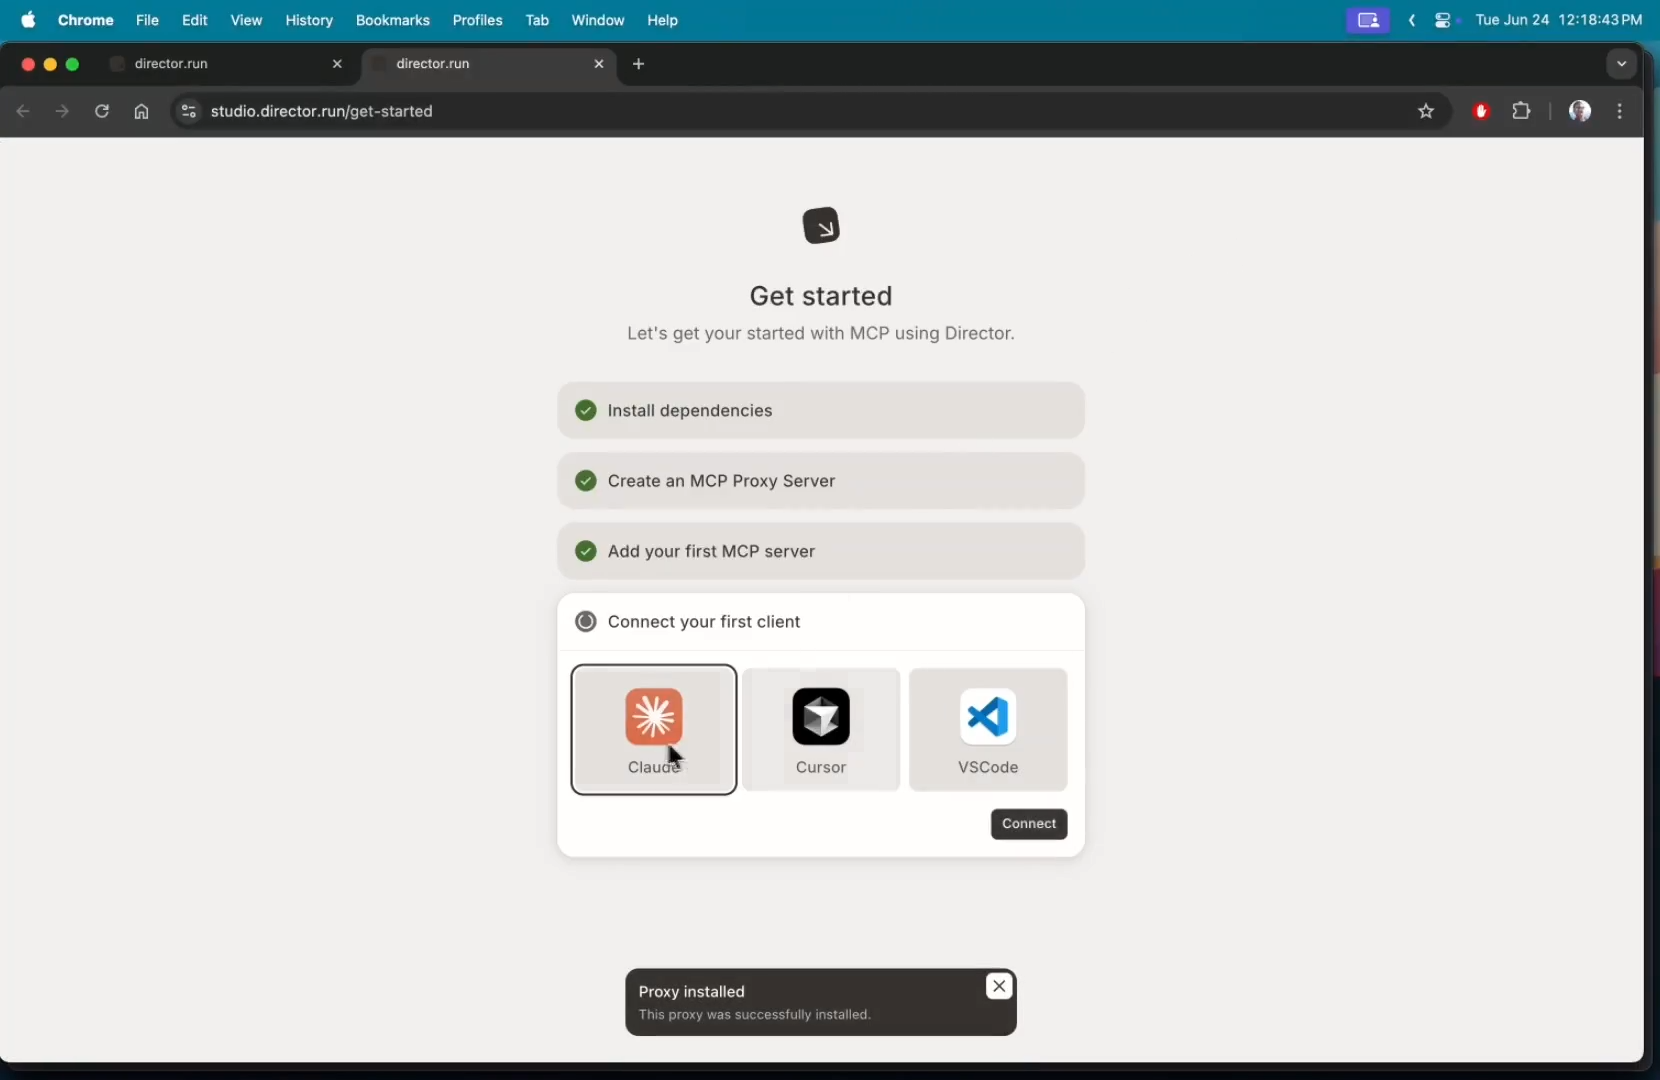
Task: Click the Director logo icon
Action: click(822, 226)
